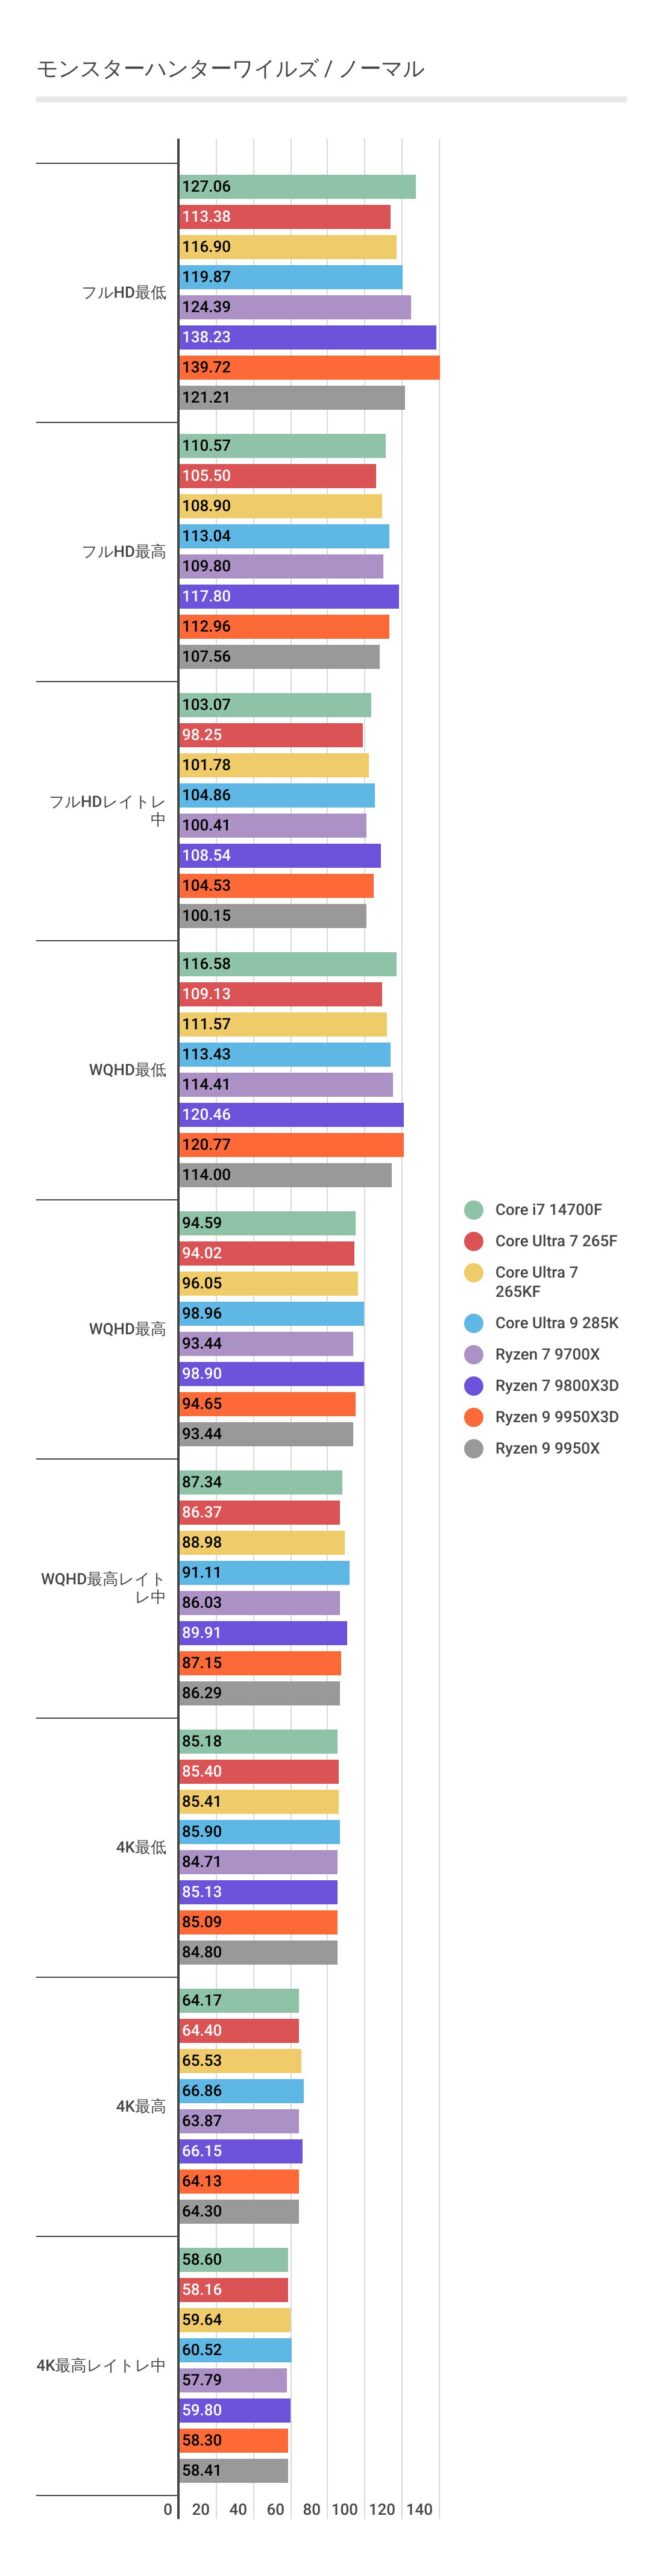Click the purple bar showing 138.23

tap(307, 337)
